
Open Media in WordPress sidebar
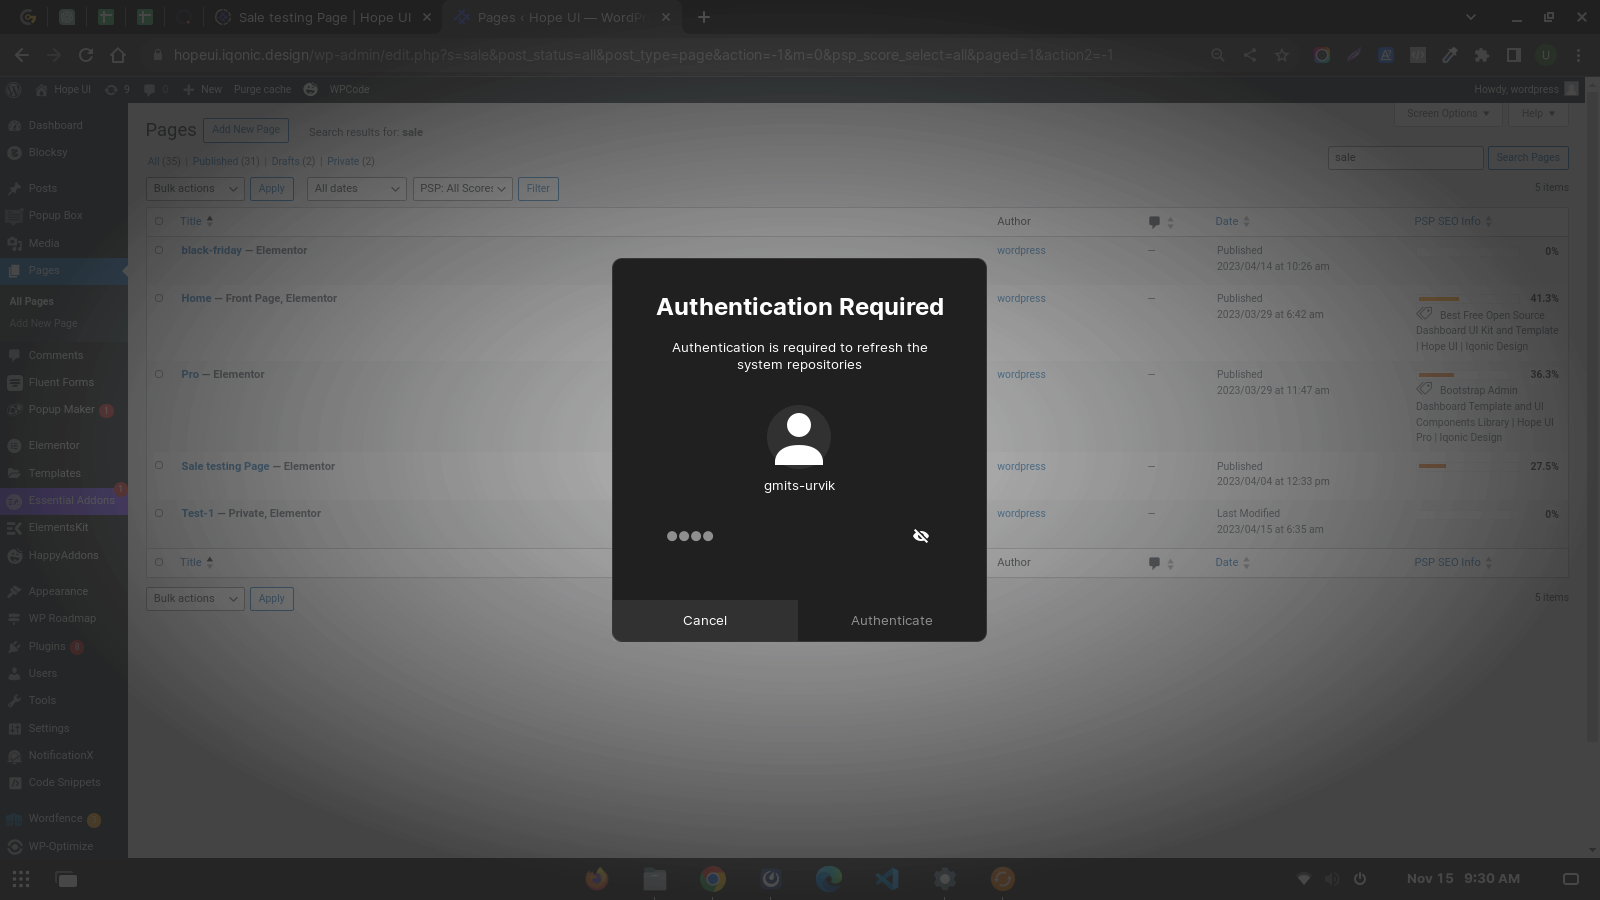coord(44,243)
